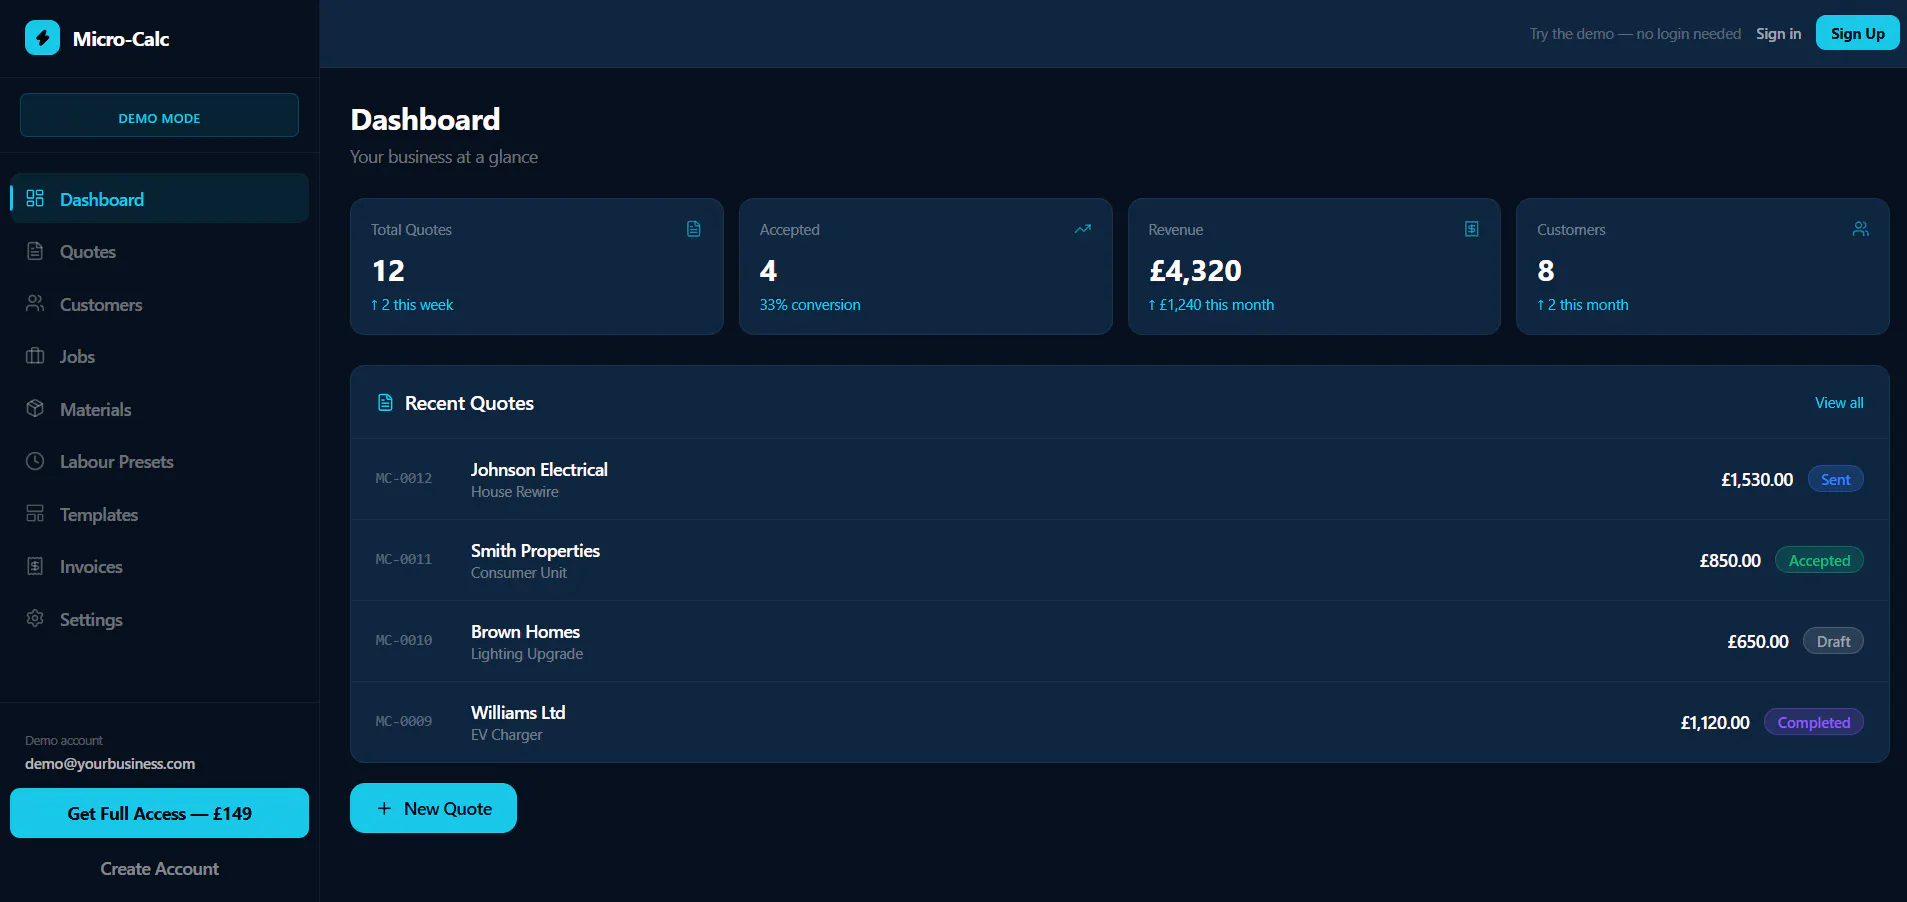The height and width of the screenshot is (902, 1907).
Task: Click the Quotes document icon in sidebar
Action: (35, 251)
